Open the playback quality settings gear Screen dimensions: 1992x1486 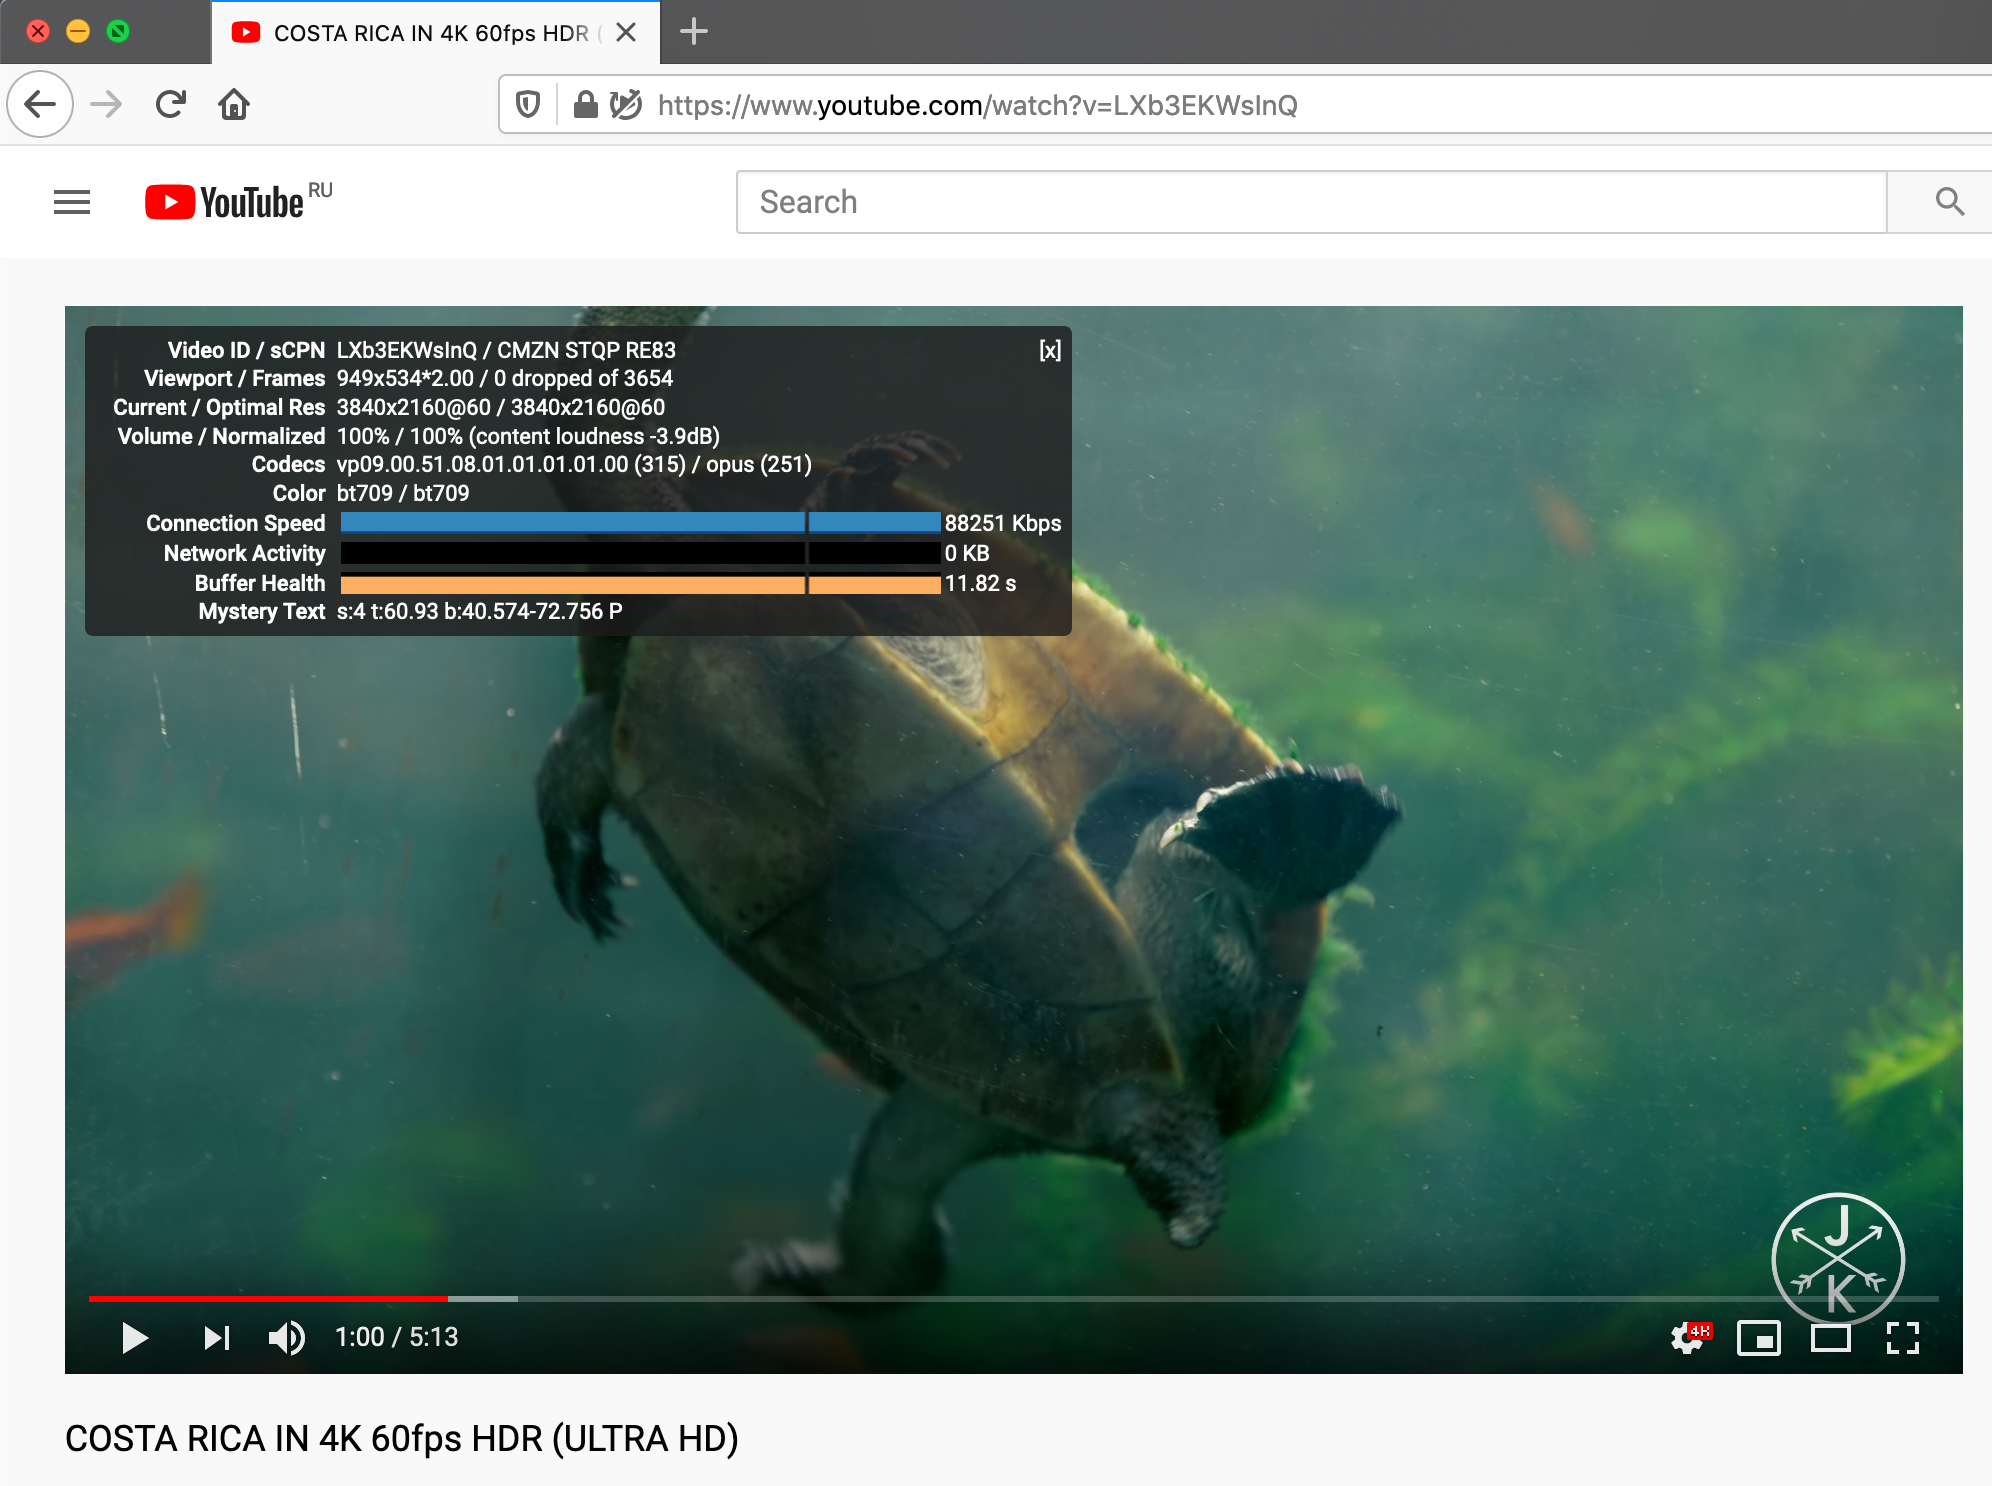tap(1687, 1337)
